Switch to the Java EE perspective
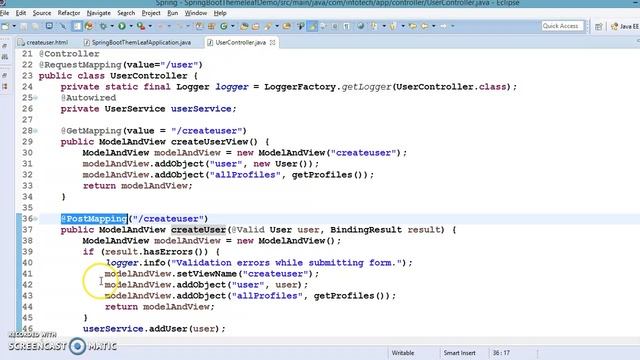This screenshot has width=640, height=360. coord(624,27)
